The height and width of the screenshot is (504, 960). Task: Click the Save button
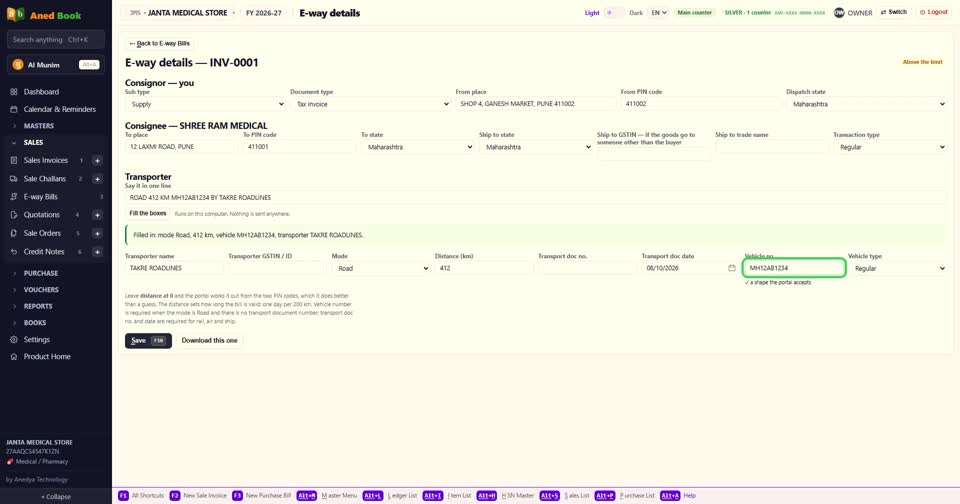coord(148,340)
